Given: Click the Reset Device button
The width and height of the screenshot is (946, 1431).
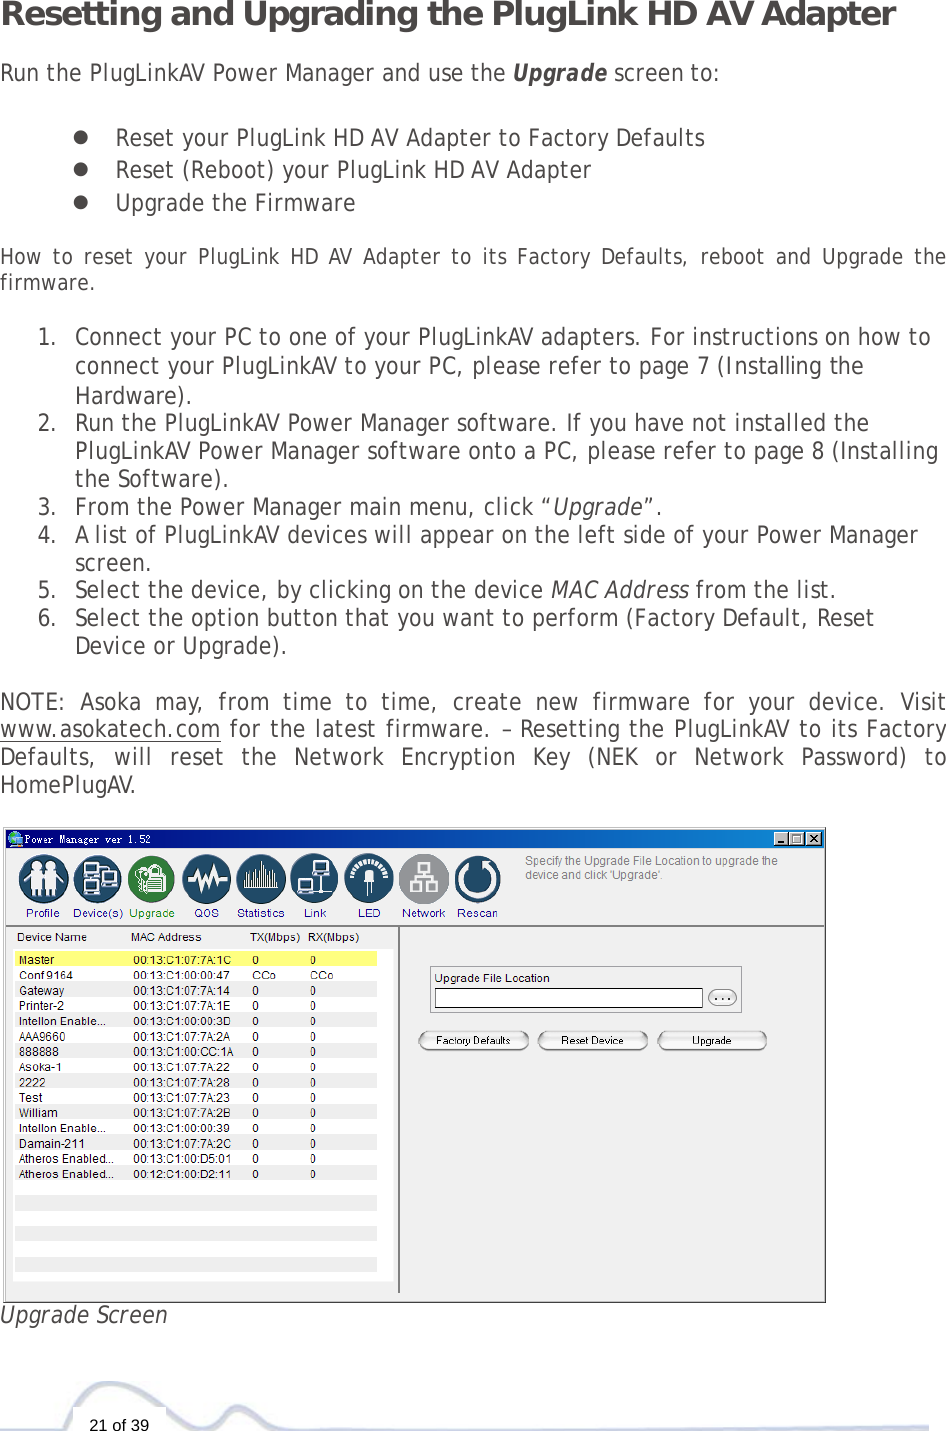Looking at the screenshot, I should (x=592, y=1040).
